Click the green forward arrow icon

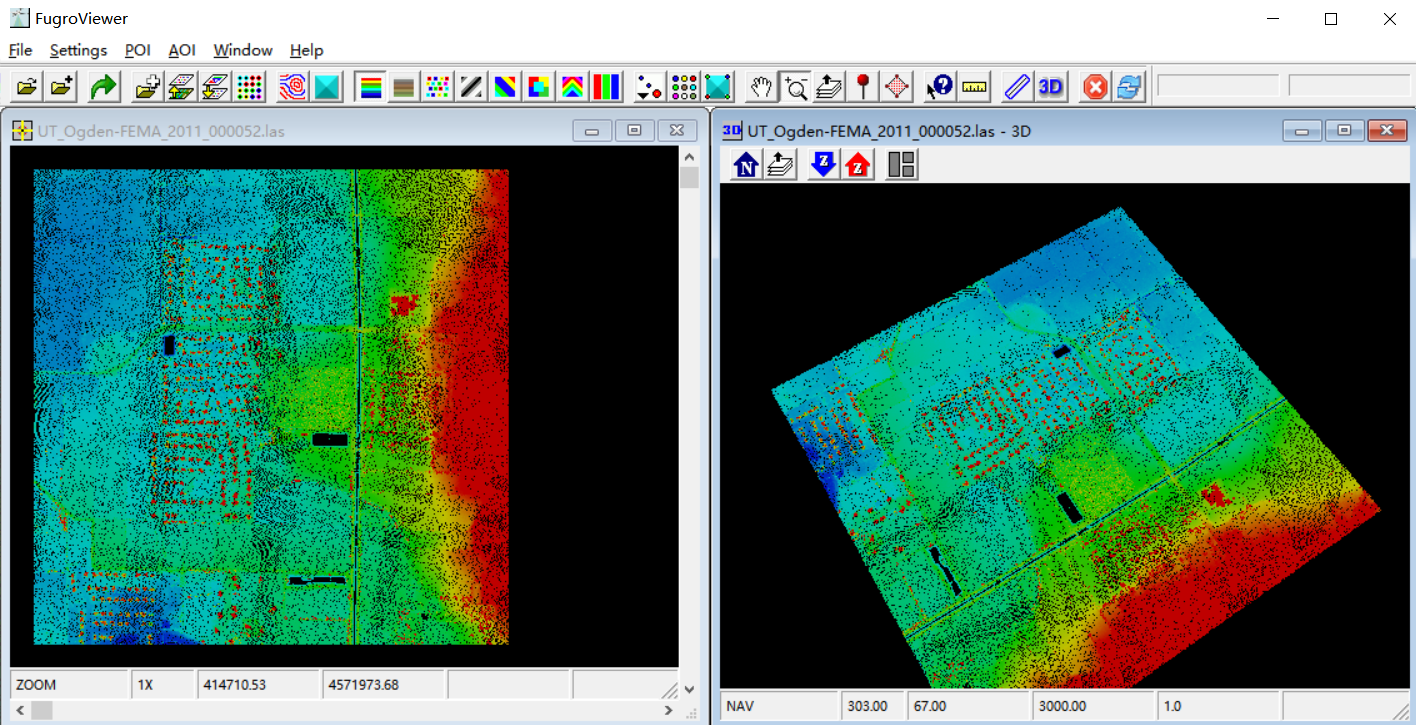click(x=103, y=87)
